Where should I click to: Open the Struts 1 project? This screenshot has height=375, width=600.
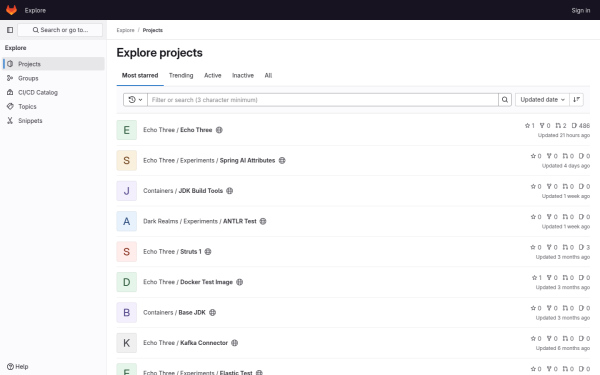172,251
